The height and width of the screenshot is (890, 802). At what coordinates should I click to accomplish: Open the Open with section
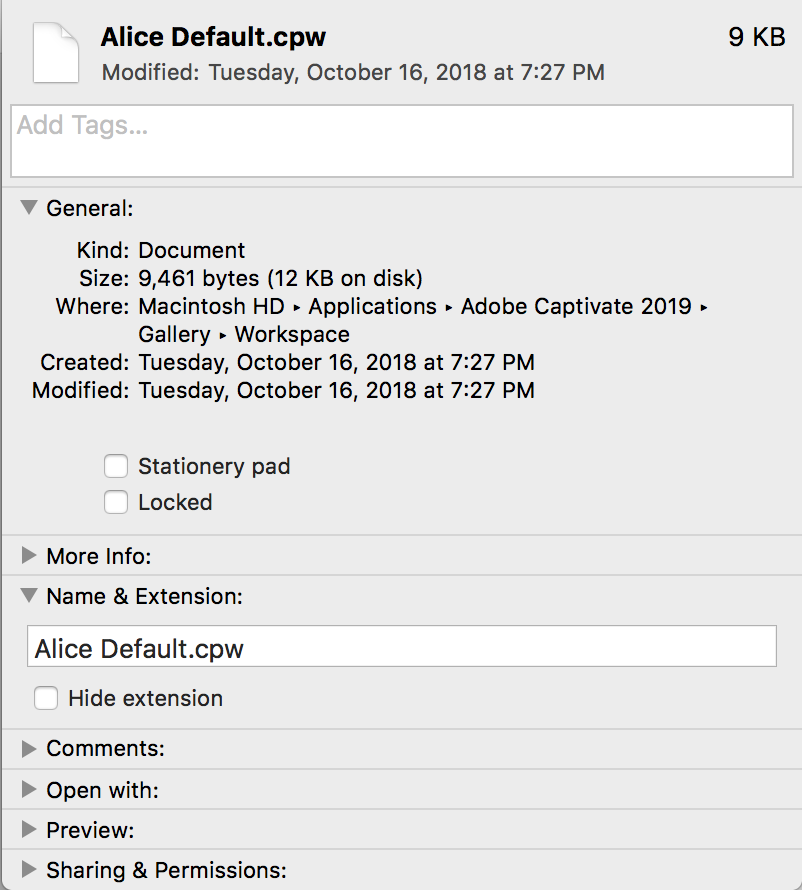pos(29,790)
